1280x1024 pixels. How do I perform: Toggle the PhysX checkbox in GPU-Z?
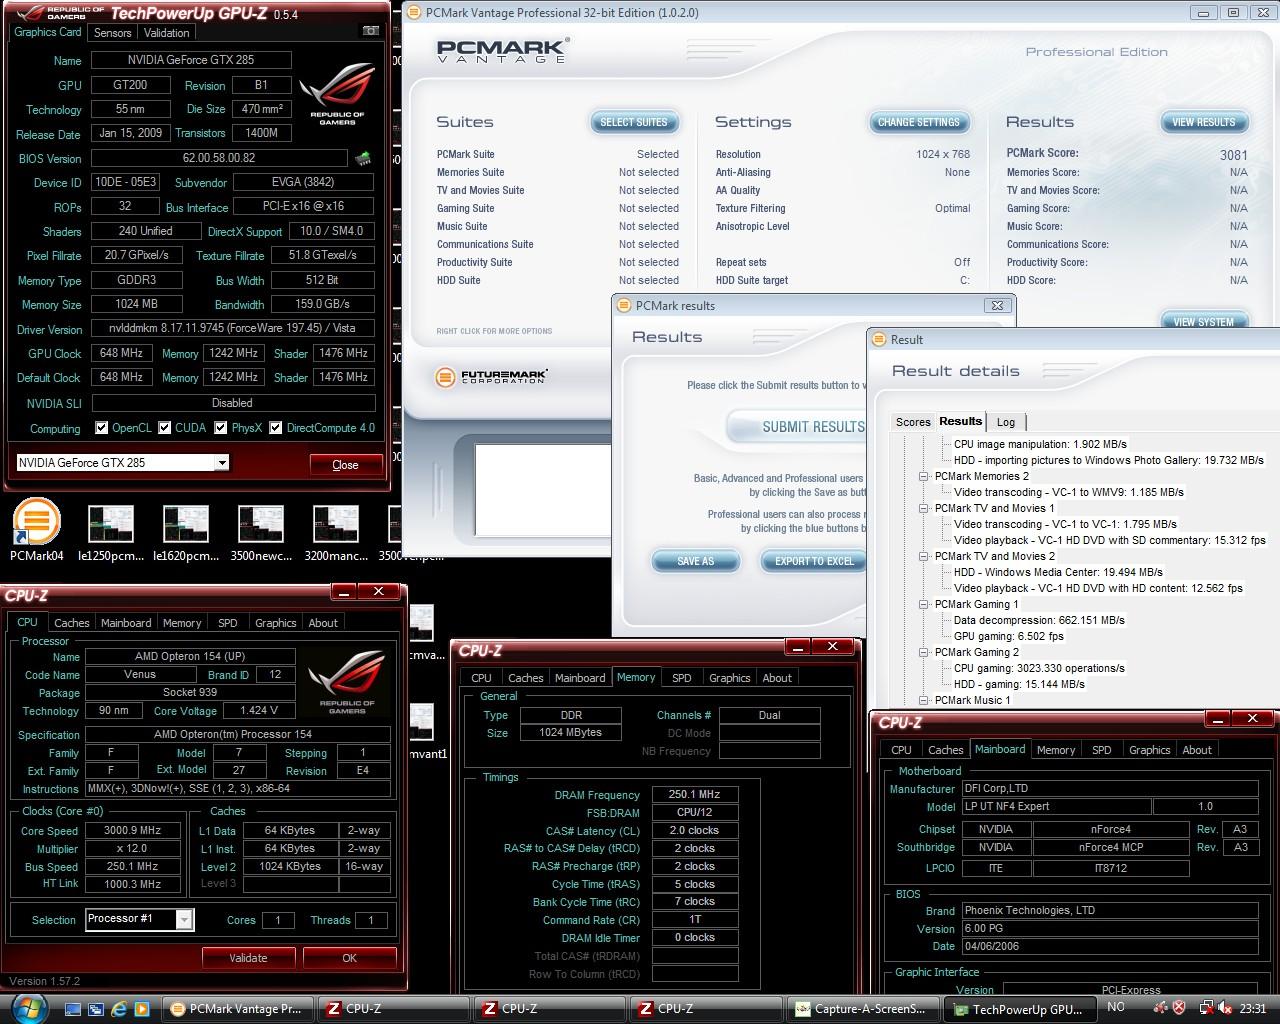pos(220,428)
